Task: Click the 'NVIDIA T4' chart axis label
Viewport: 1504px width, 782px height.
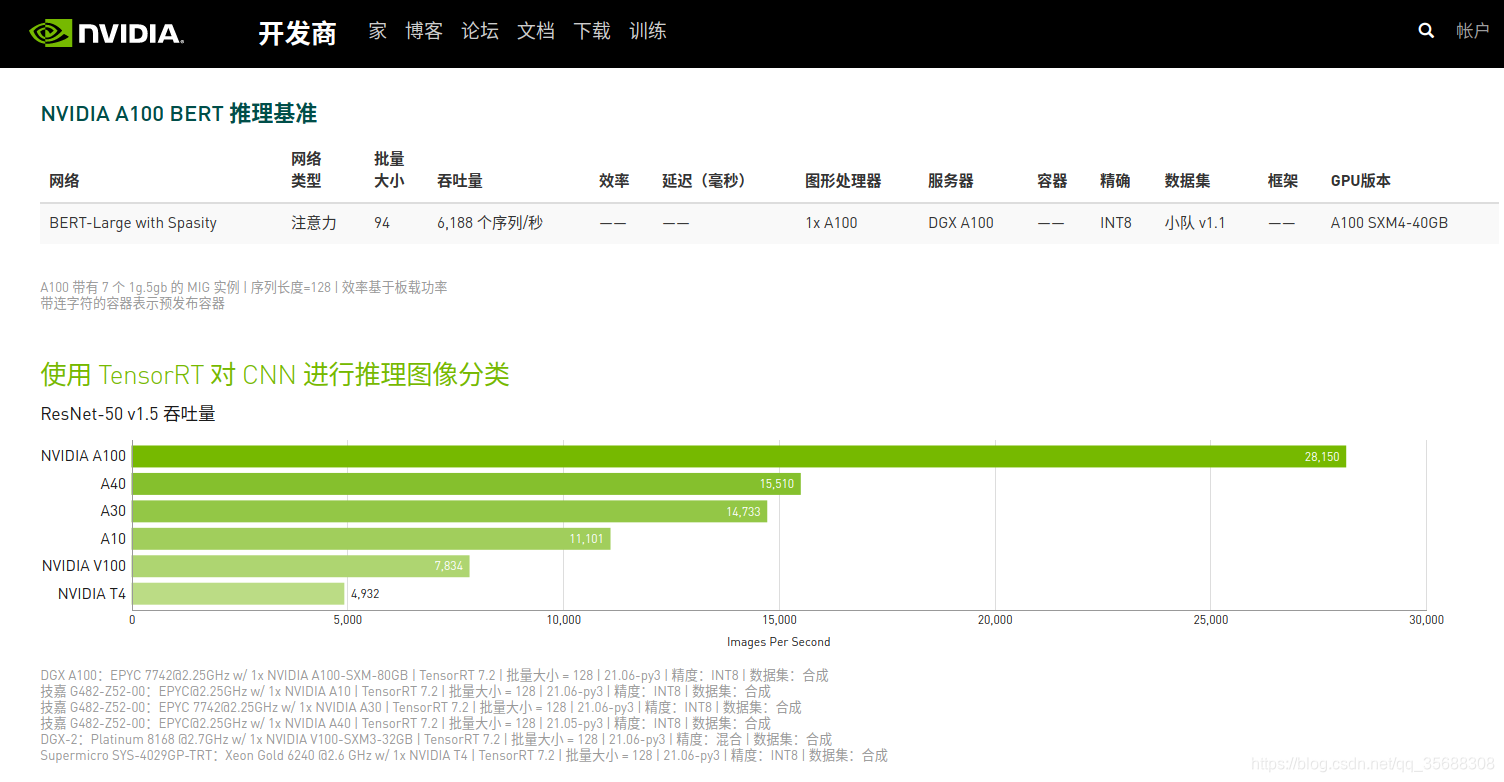Action: click(x=92, y=594)
